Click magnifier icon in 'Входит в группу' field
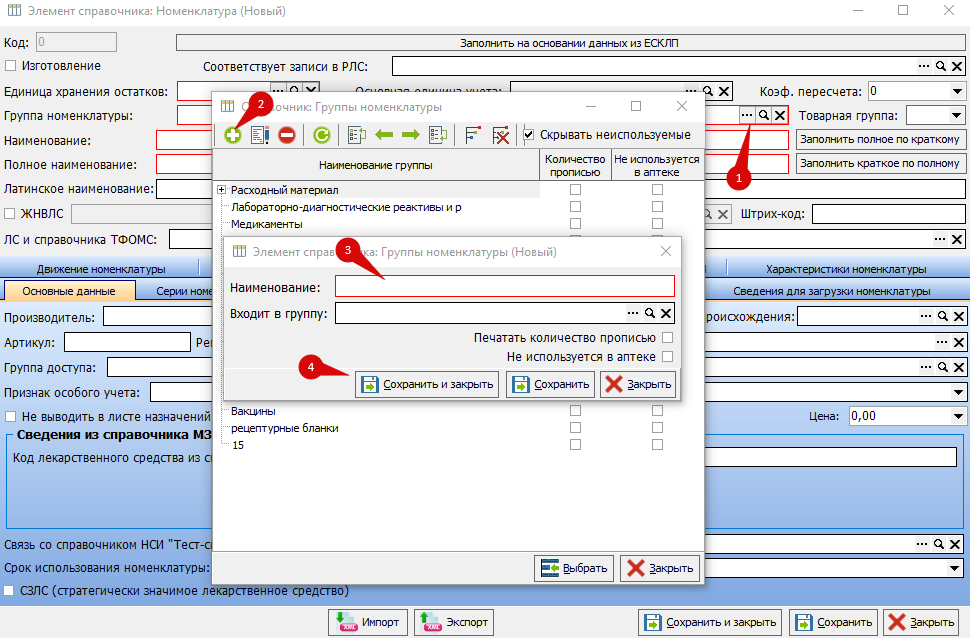This screenshot has width=970, height=638. coord(649,314)
